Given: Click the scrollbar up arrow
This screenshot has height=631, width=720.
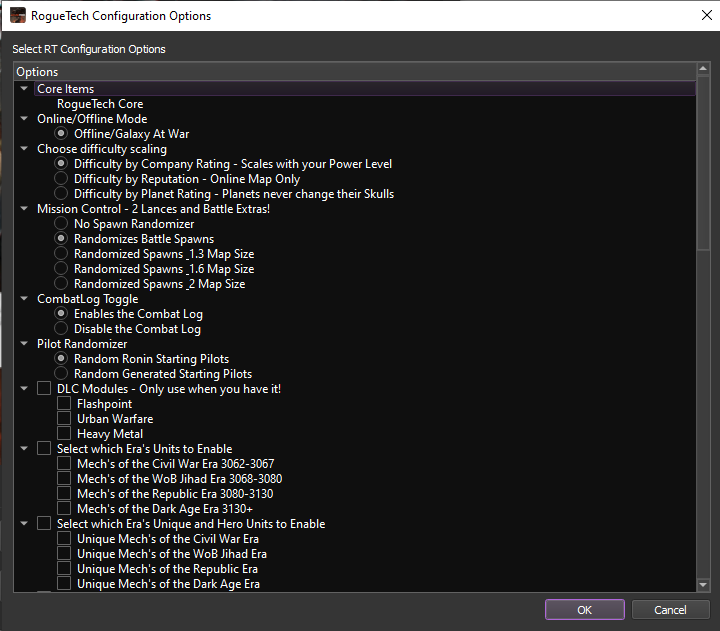Looking at the screenshot, I should click(x=703, y=69).
